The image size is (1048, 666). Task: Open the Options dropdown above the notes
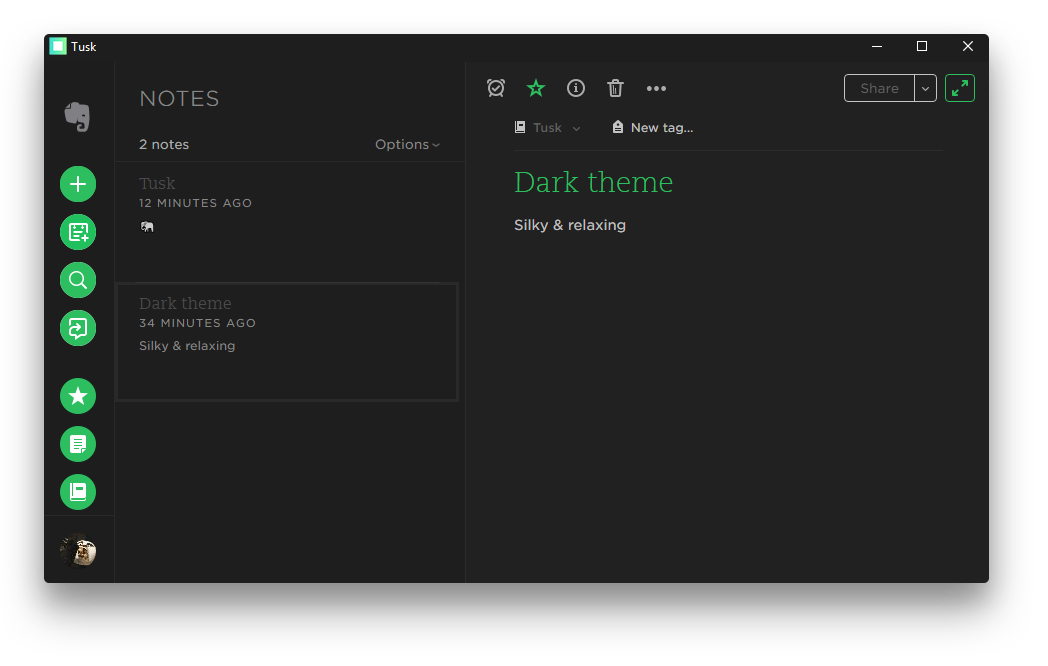click(406, 144)
